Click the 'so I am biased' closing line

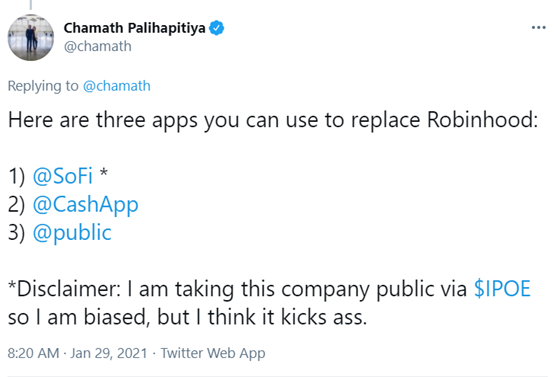(187, 317)
